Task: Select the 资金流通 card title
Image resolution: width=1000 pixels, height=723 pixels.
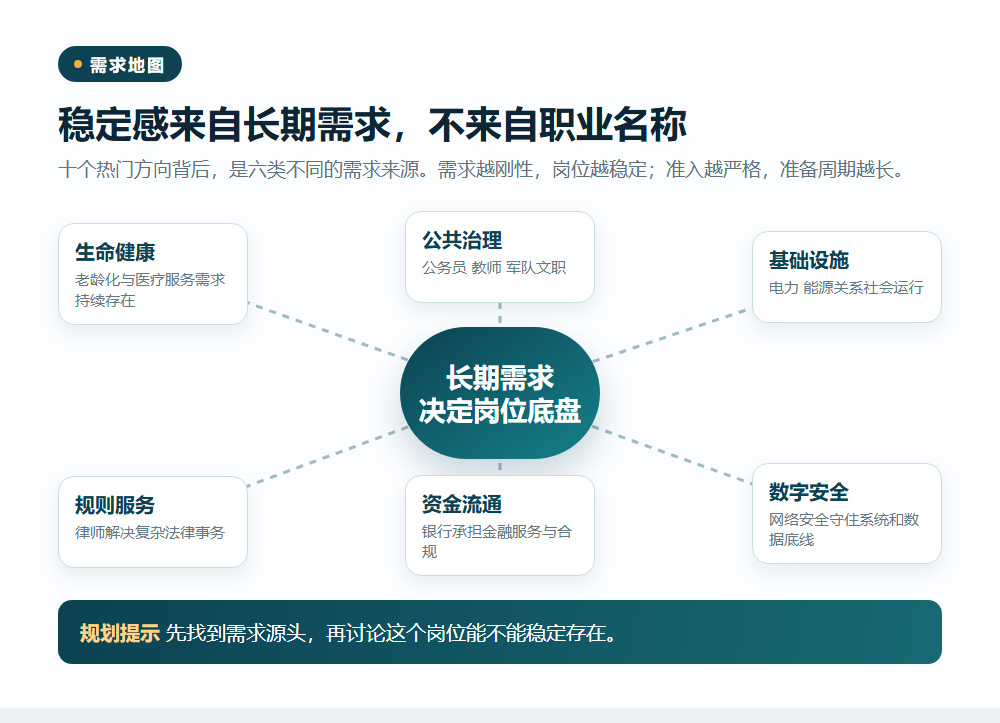Action: tap(462, 504)
